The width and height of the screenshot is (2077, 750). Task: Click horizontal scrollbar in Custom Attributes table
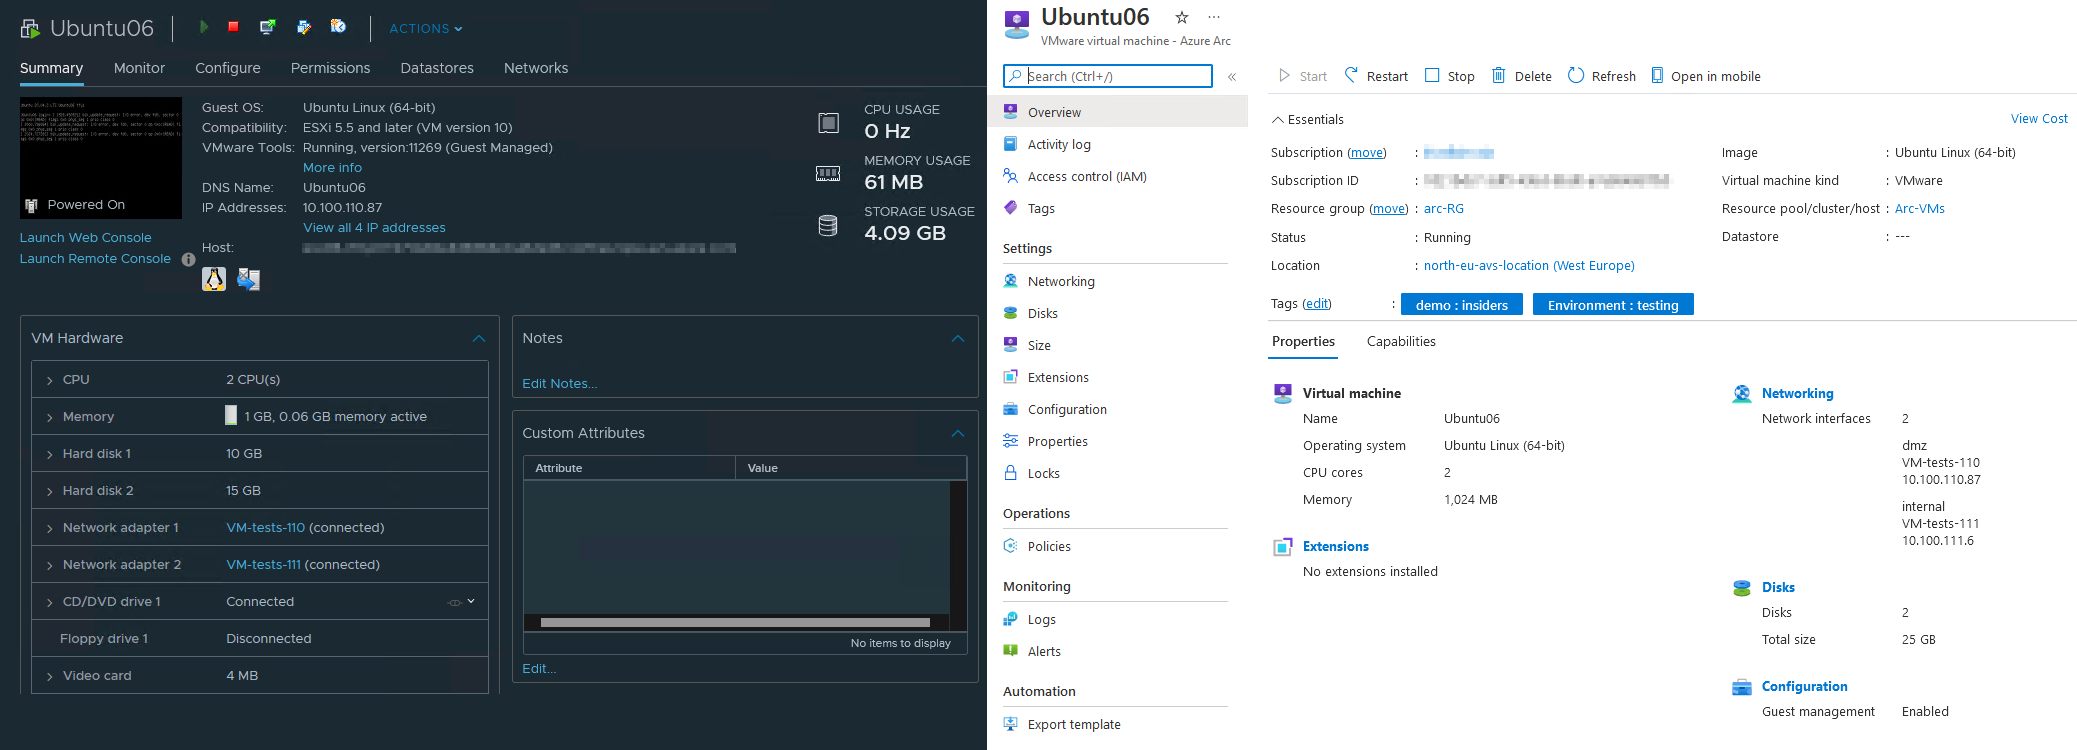pyautogui.click(x=735, y=622)
